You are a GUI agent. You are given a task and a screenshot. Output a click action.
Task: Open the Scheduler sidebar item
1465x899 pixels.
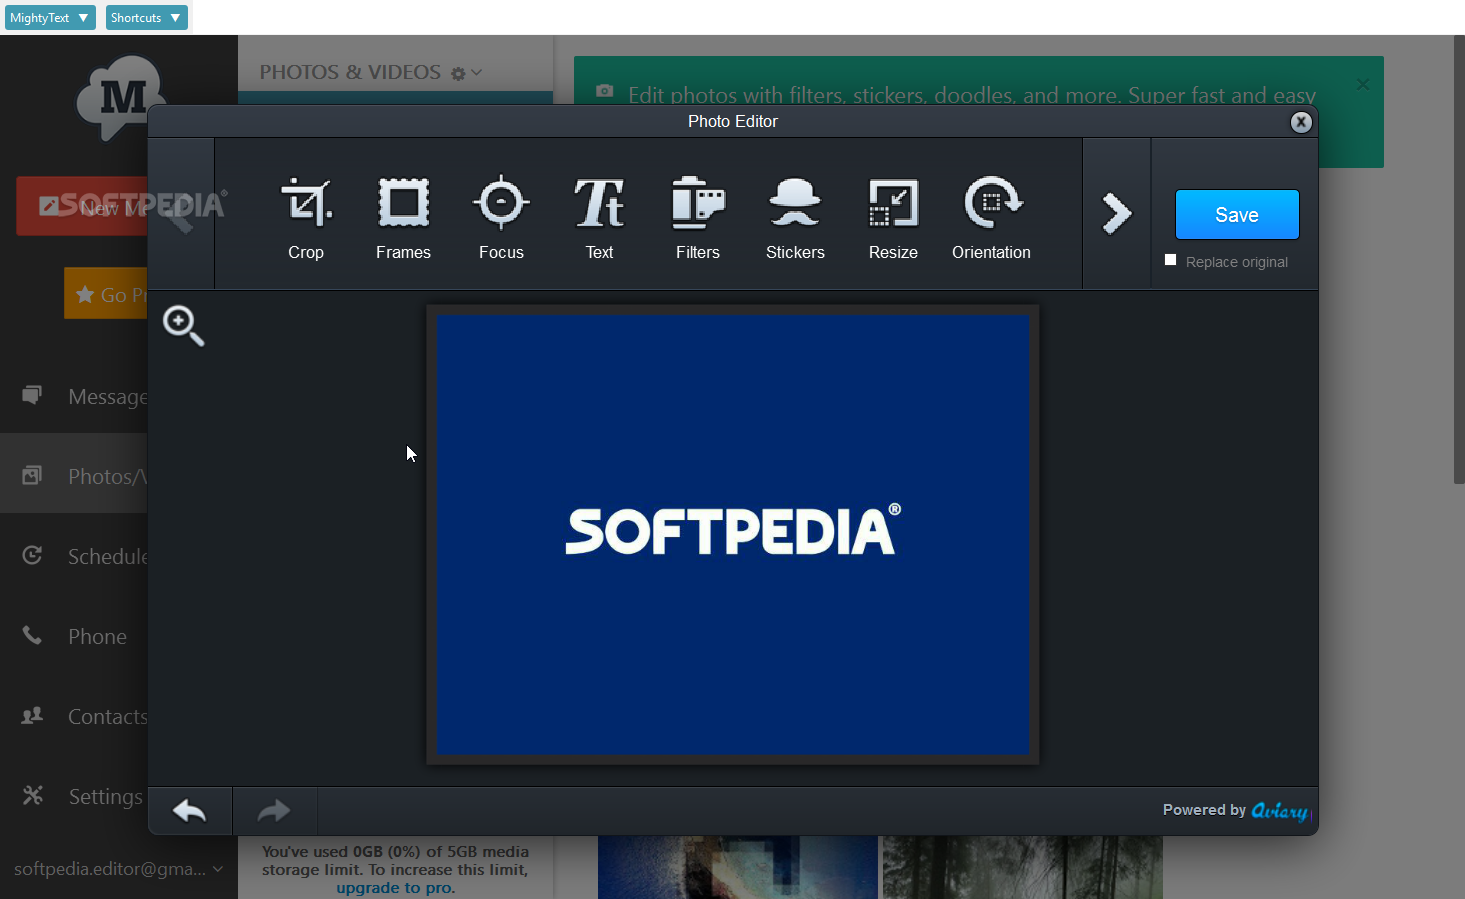(74, 556)
